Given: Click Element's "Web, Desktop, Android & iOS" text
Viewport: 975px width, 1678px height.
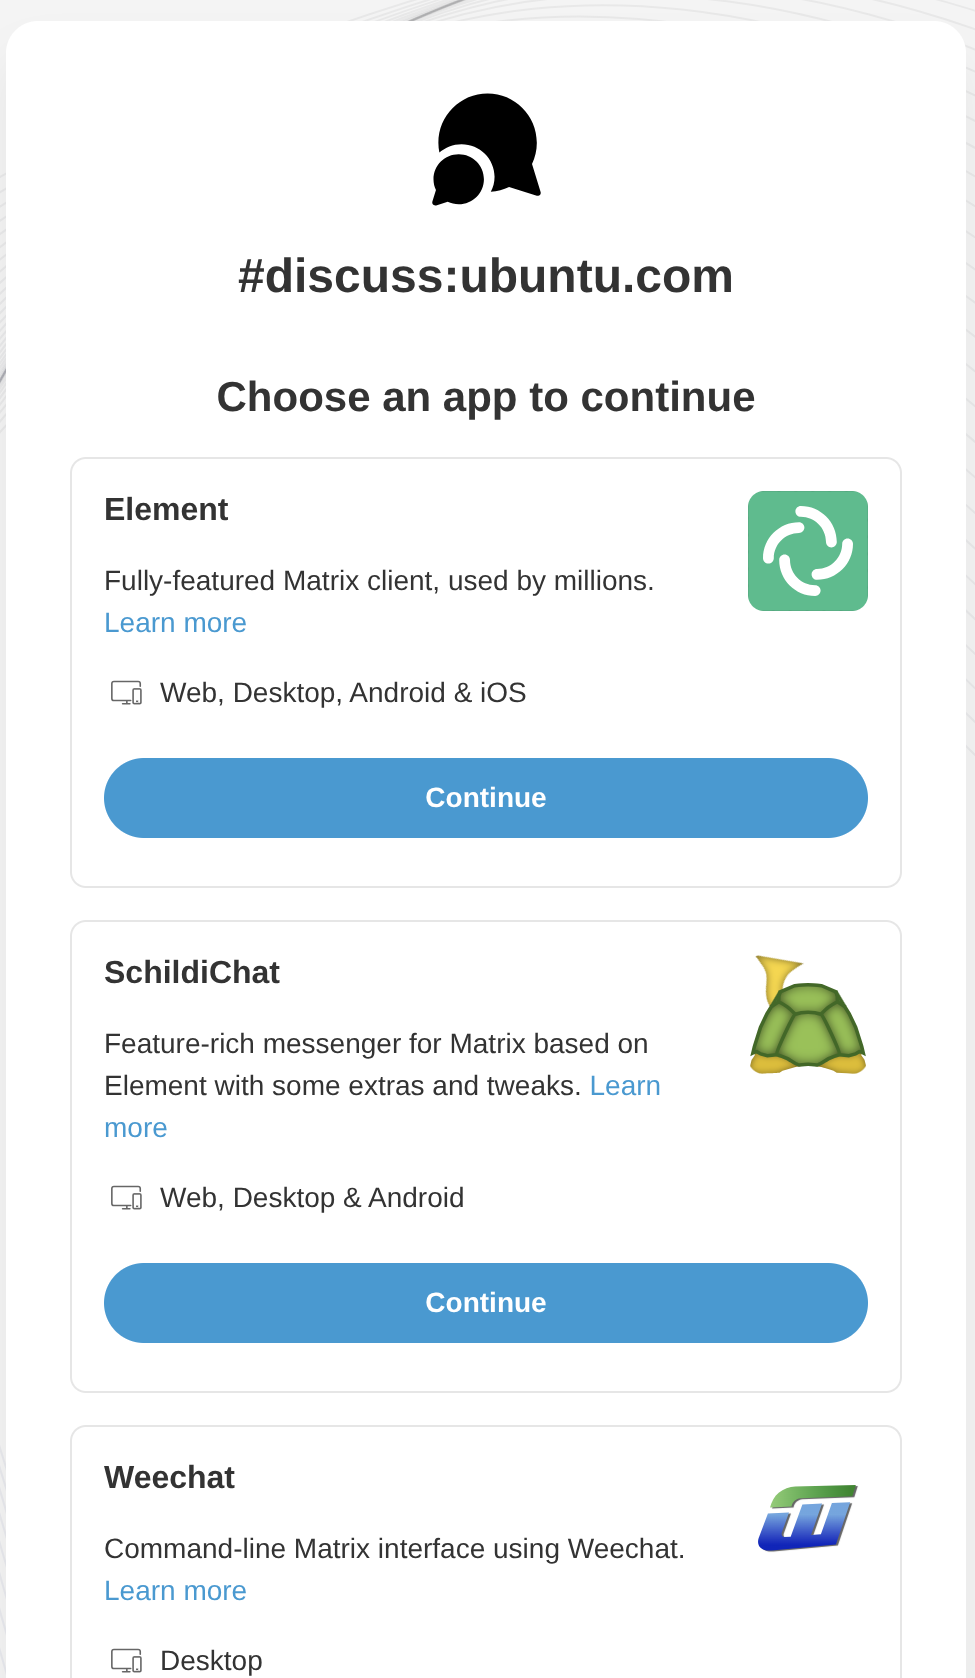Looking at the screenshot, I should click(343, 693).
